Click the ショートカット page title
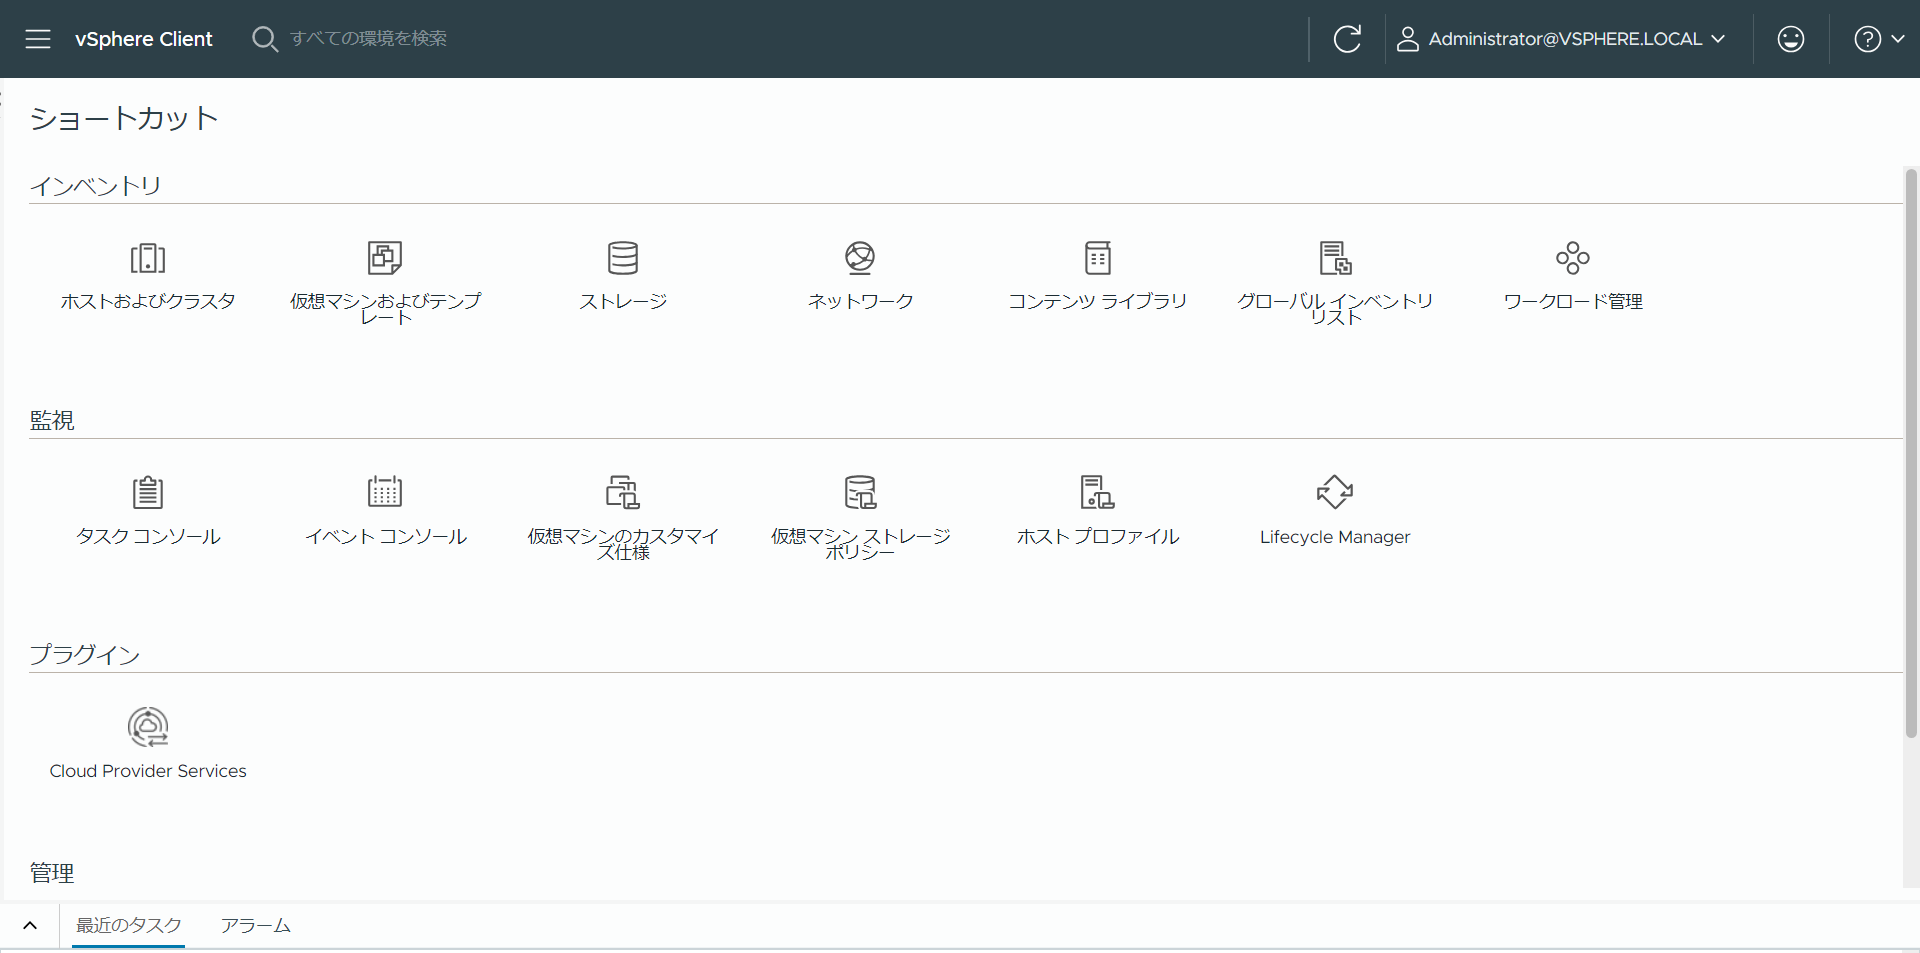The width and height of the screenshot is (1920, 953). (124, 118)
